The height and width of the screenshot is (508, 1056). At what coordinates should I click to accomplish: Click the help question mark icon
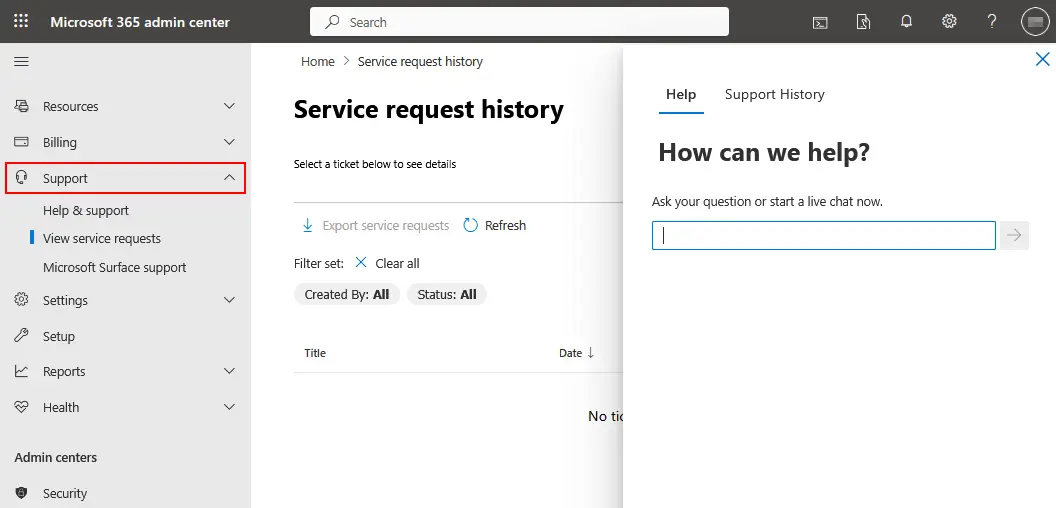(991, 22)
